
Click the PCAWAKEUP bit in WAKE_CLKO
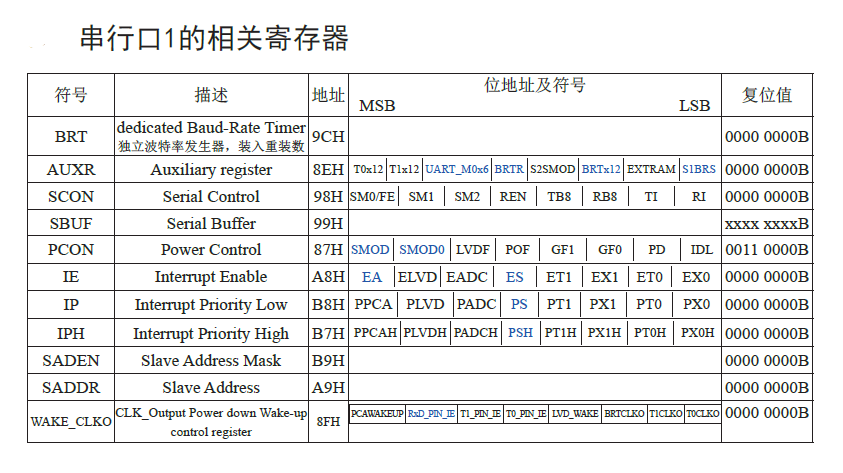click(x=377, y=414)
